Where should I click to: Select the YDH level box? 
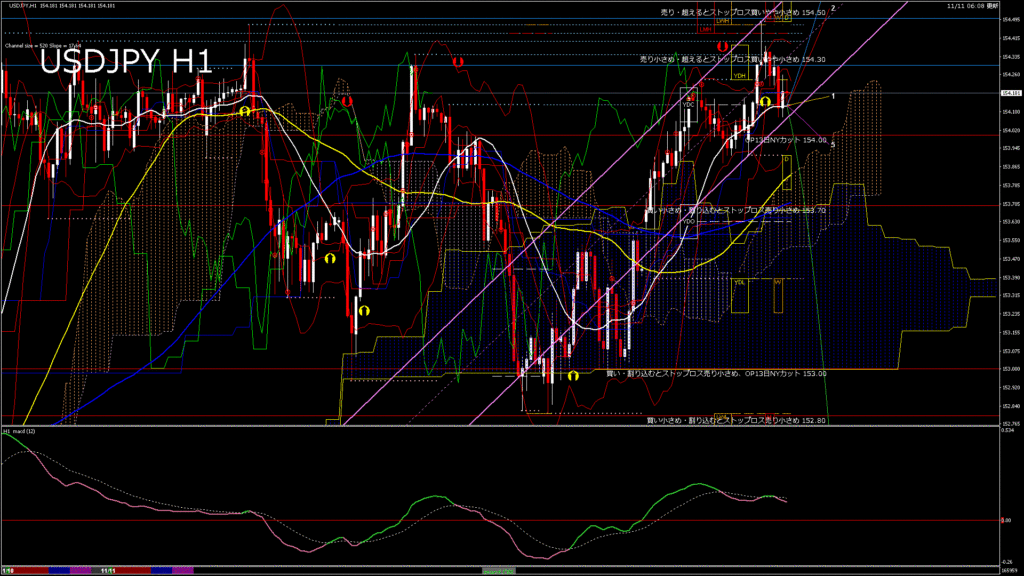pos(740,75)
